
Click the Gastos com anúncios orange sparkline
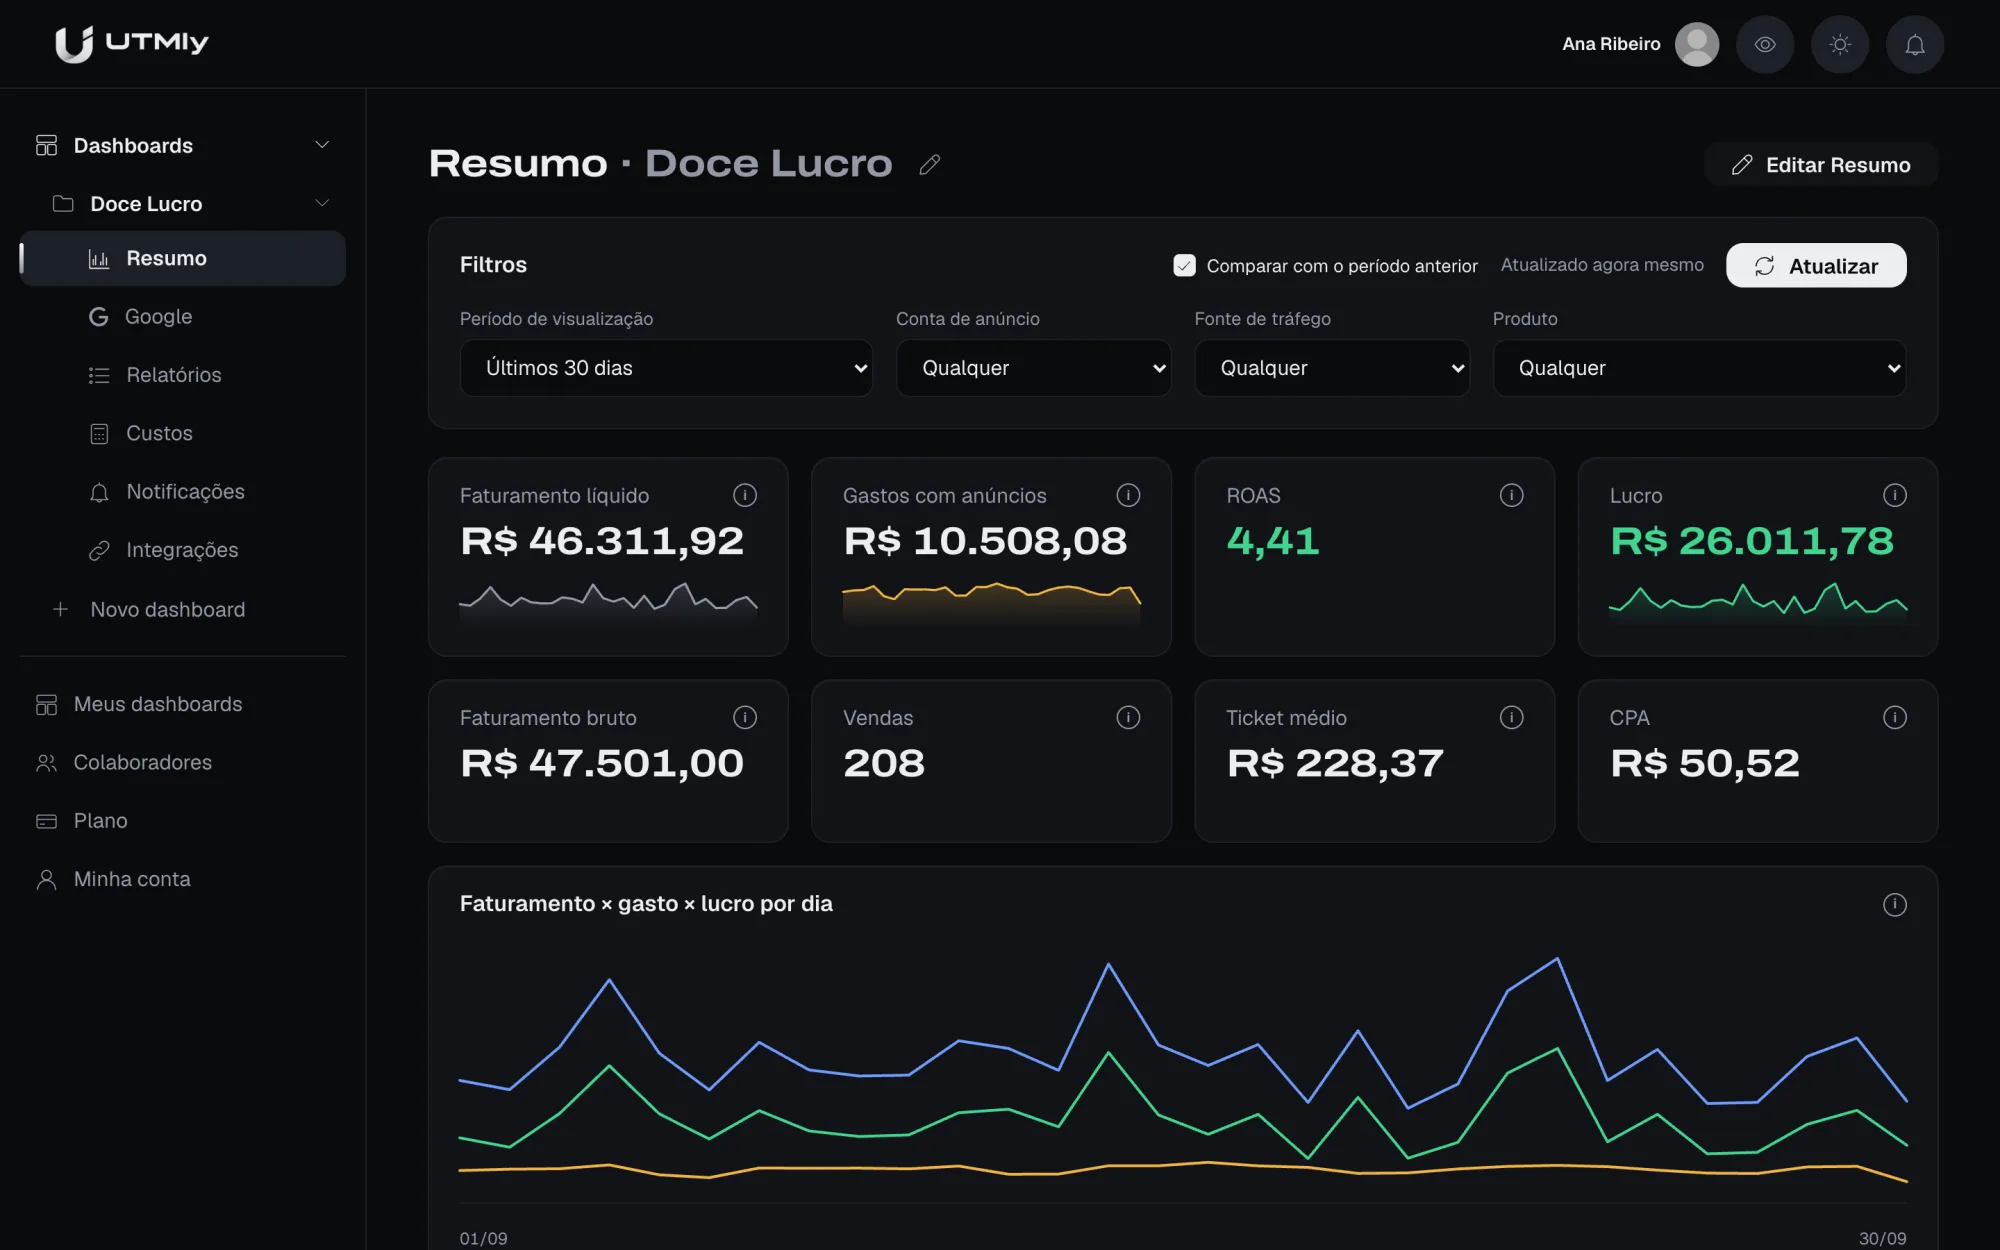(x=991, y=603)
